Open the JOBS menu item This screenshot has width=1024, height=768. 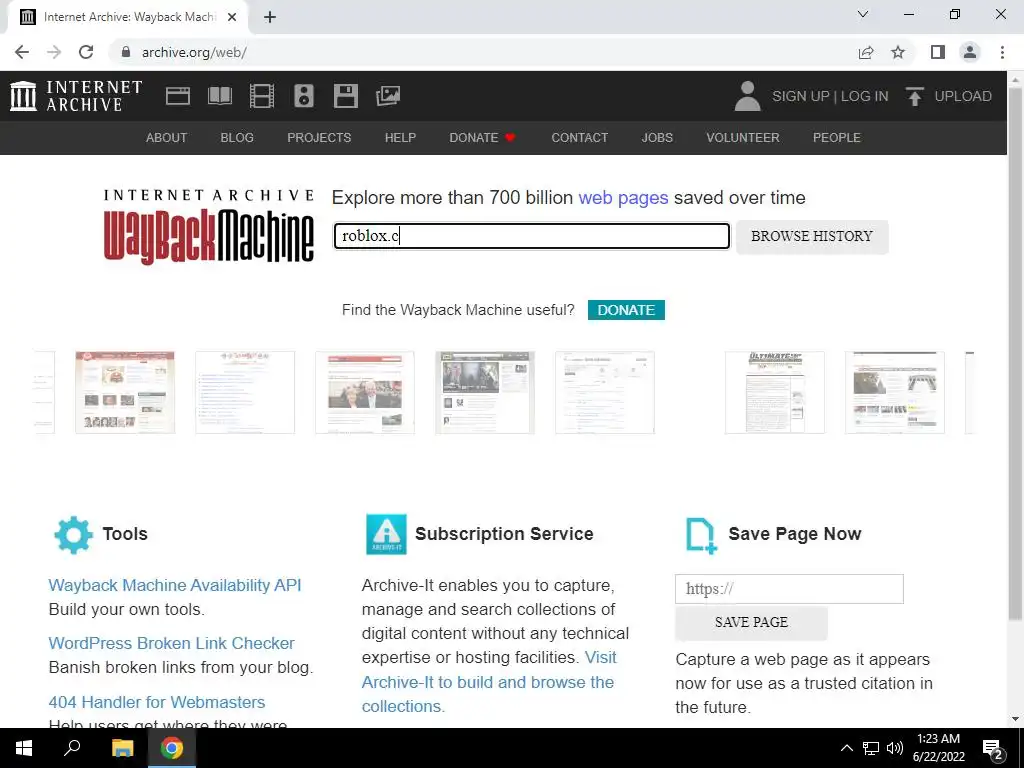(657, 138)
